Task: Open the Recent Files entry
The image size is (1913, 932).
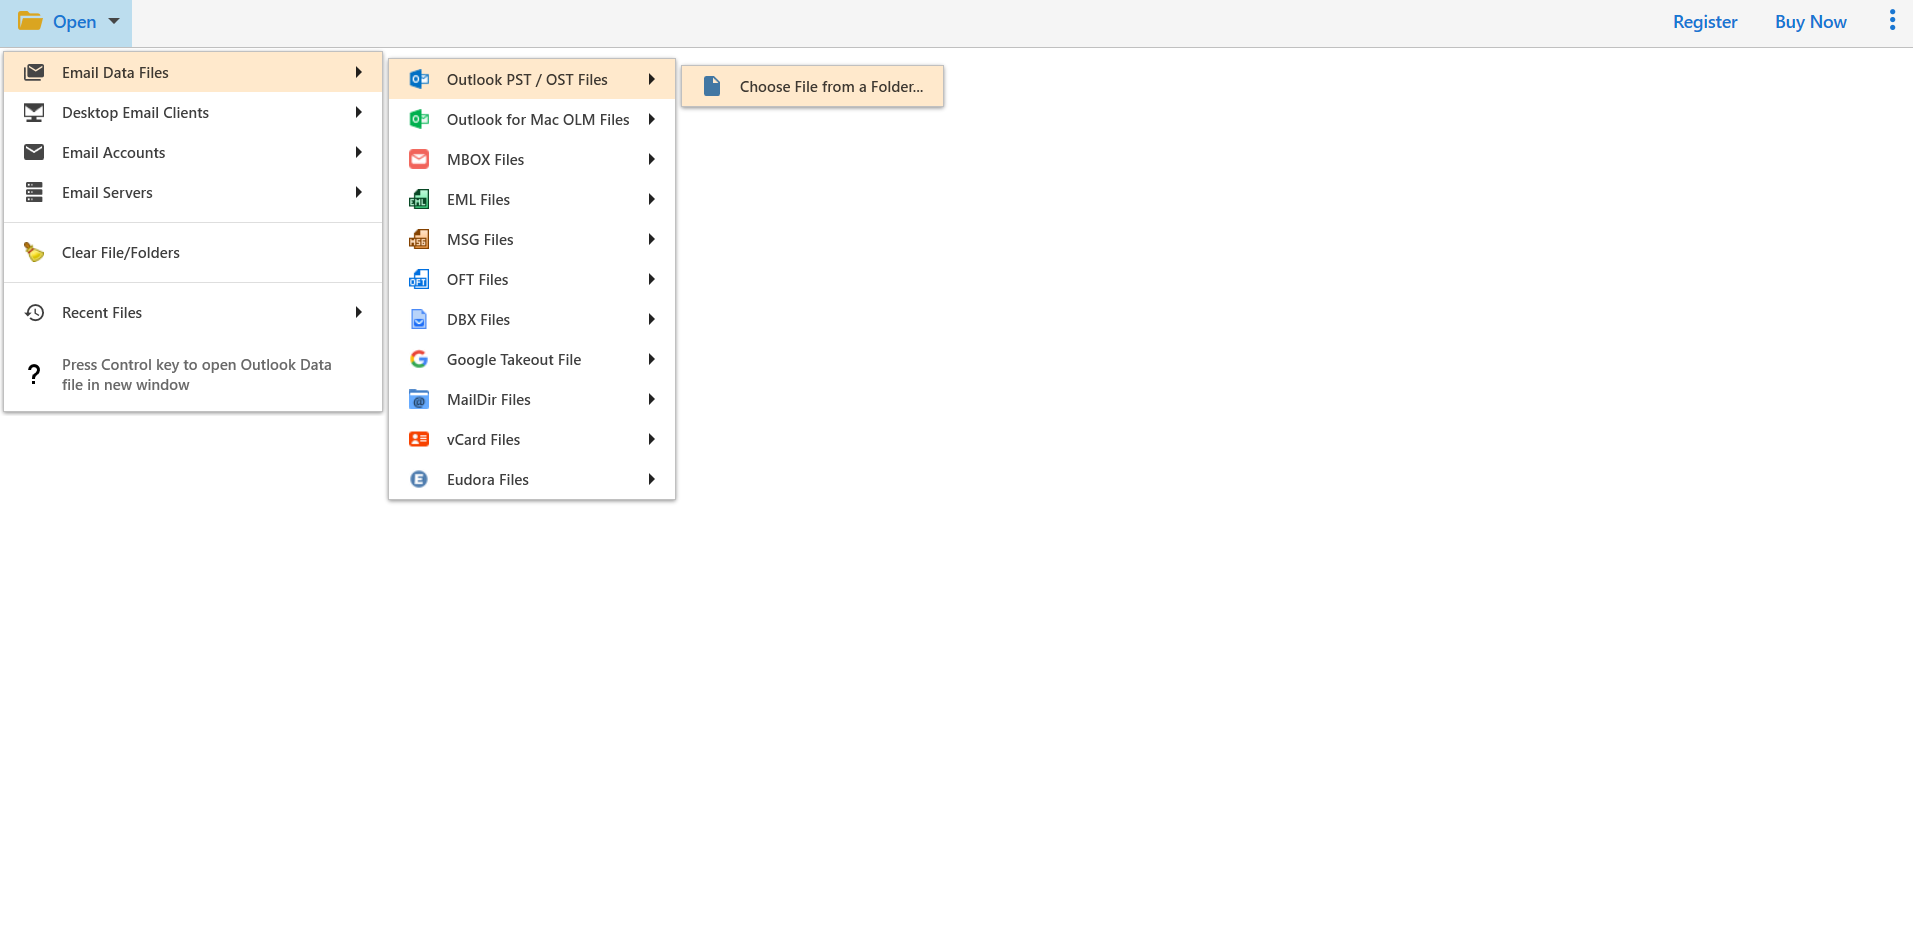Action: [193, 312]
